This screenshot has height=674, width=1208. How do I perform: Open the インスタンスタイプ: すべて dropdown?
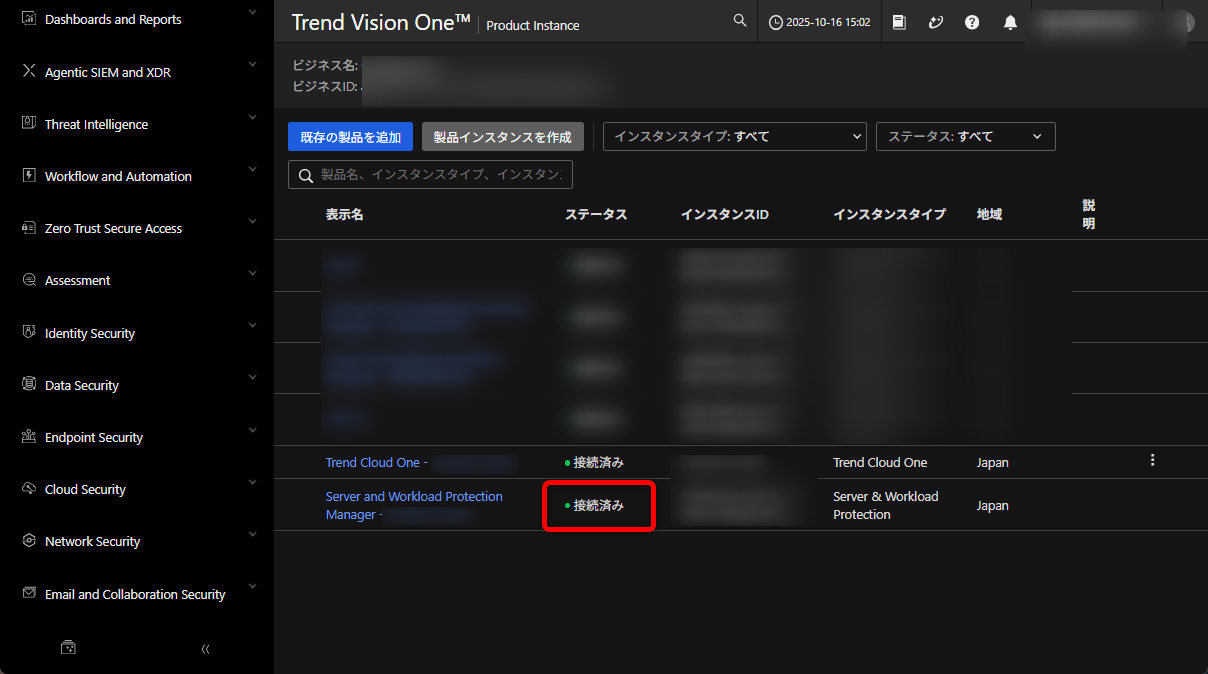(734, 136)
